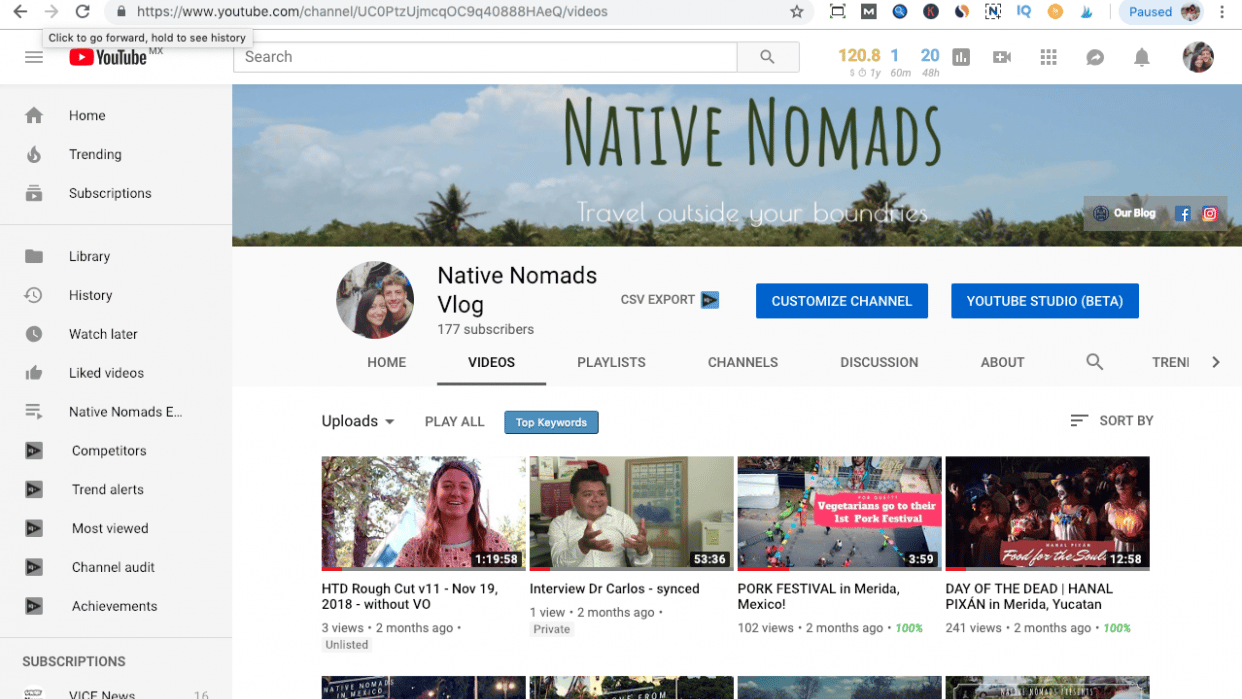1242x699 pixels.
Task: Click the Subscriptions sidebar icon
Action: pyautogui.click(x=34, y=194)
